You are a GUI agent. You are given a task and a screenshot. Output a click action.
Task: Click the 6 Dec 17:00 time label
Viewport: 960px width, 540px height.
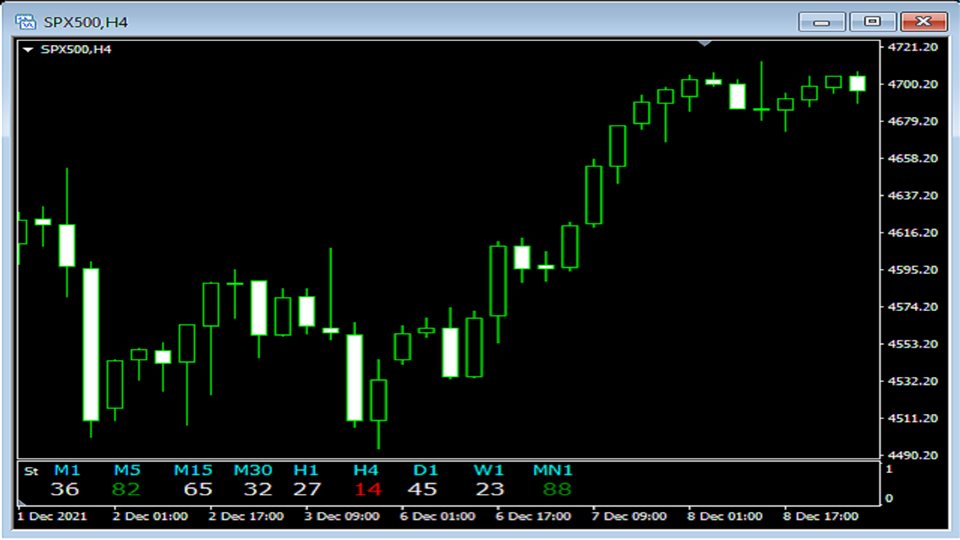[533, 516]
